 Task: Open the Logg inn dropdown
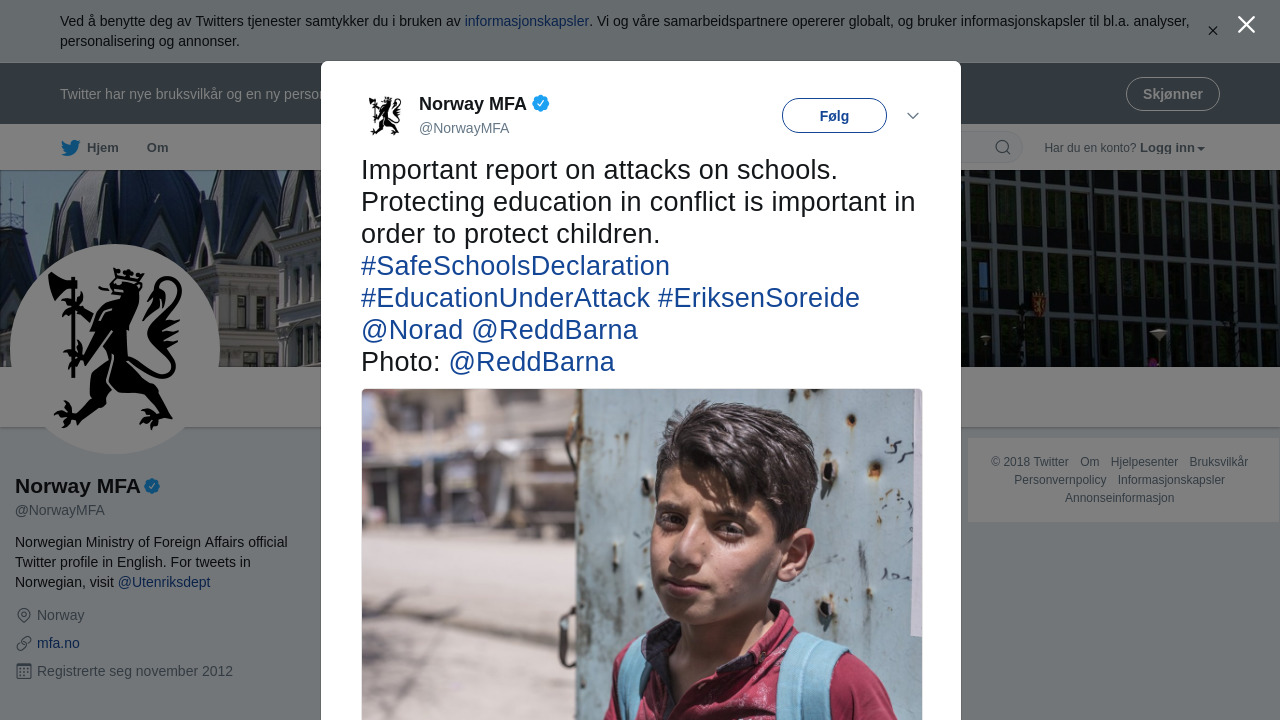[1172, 148]
